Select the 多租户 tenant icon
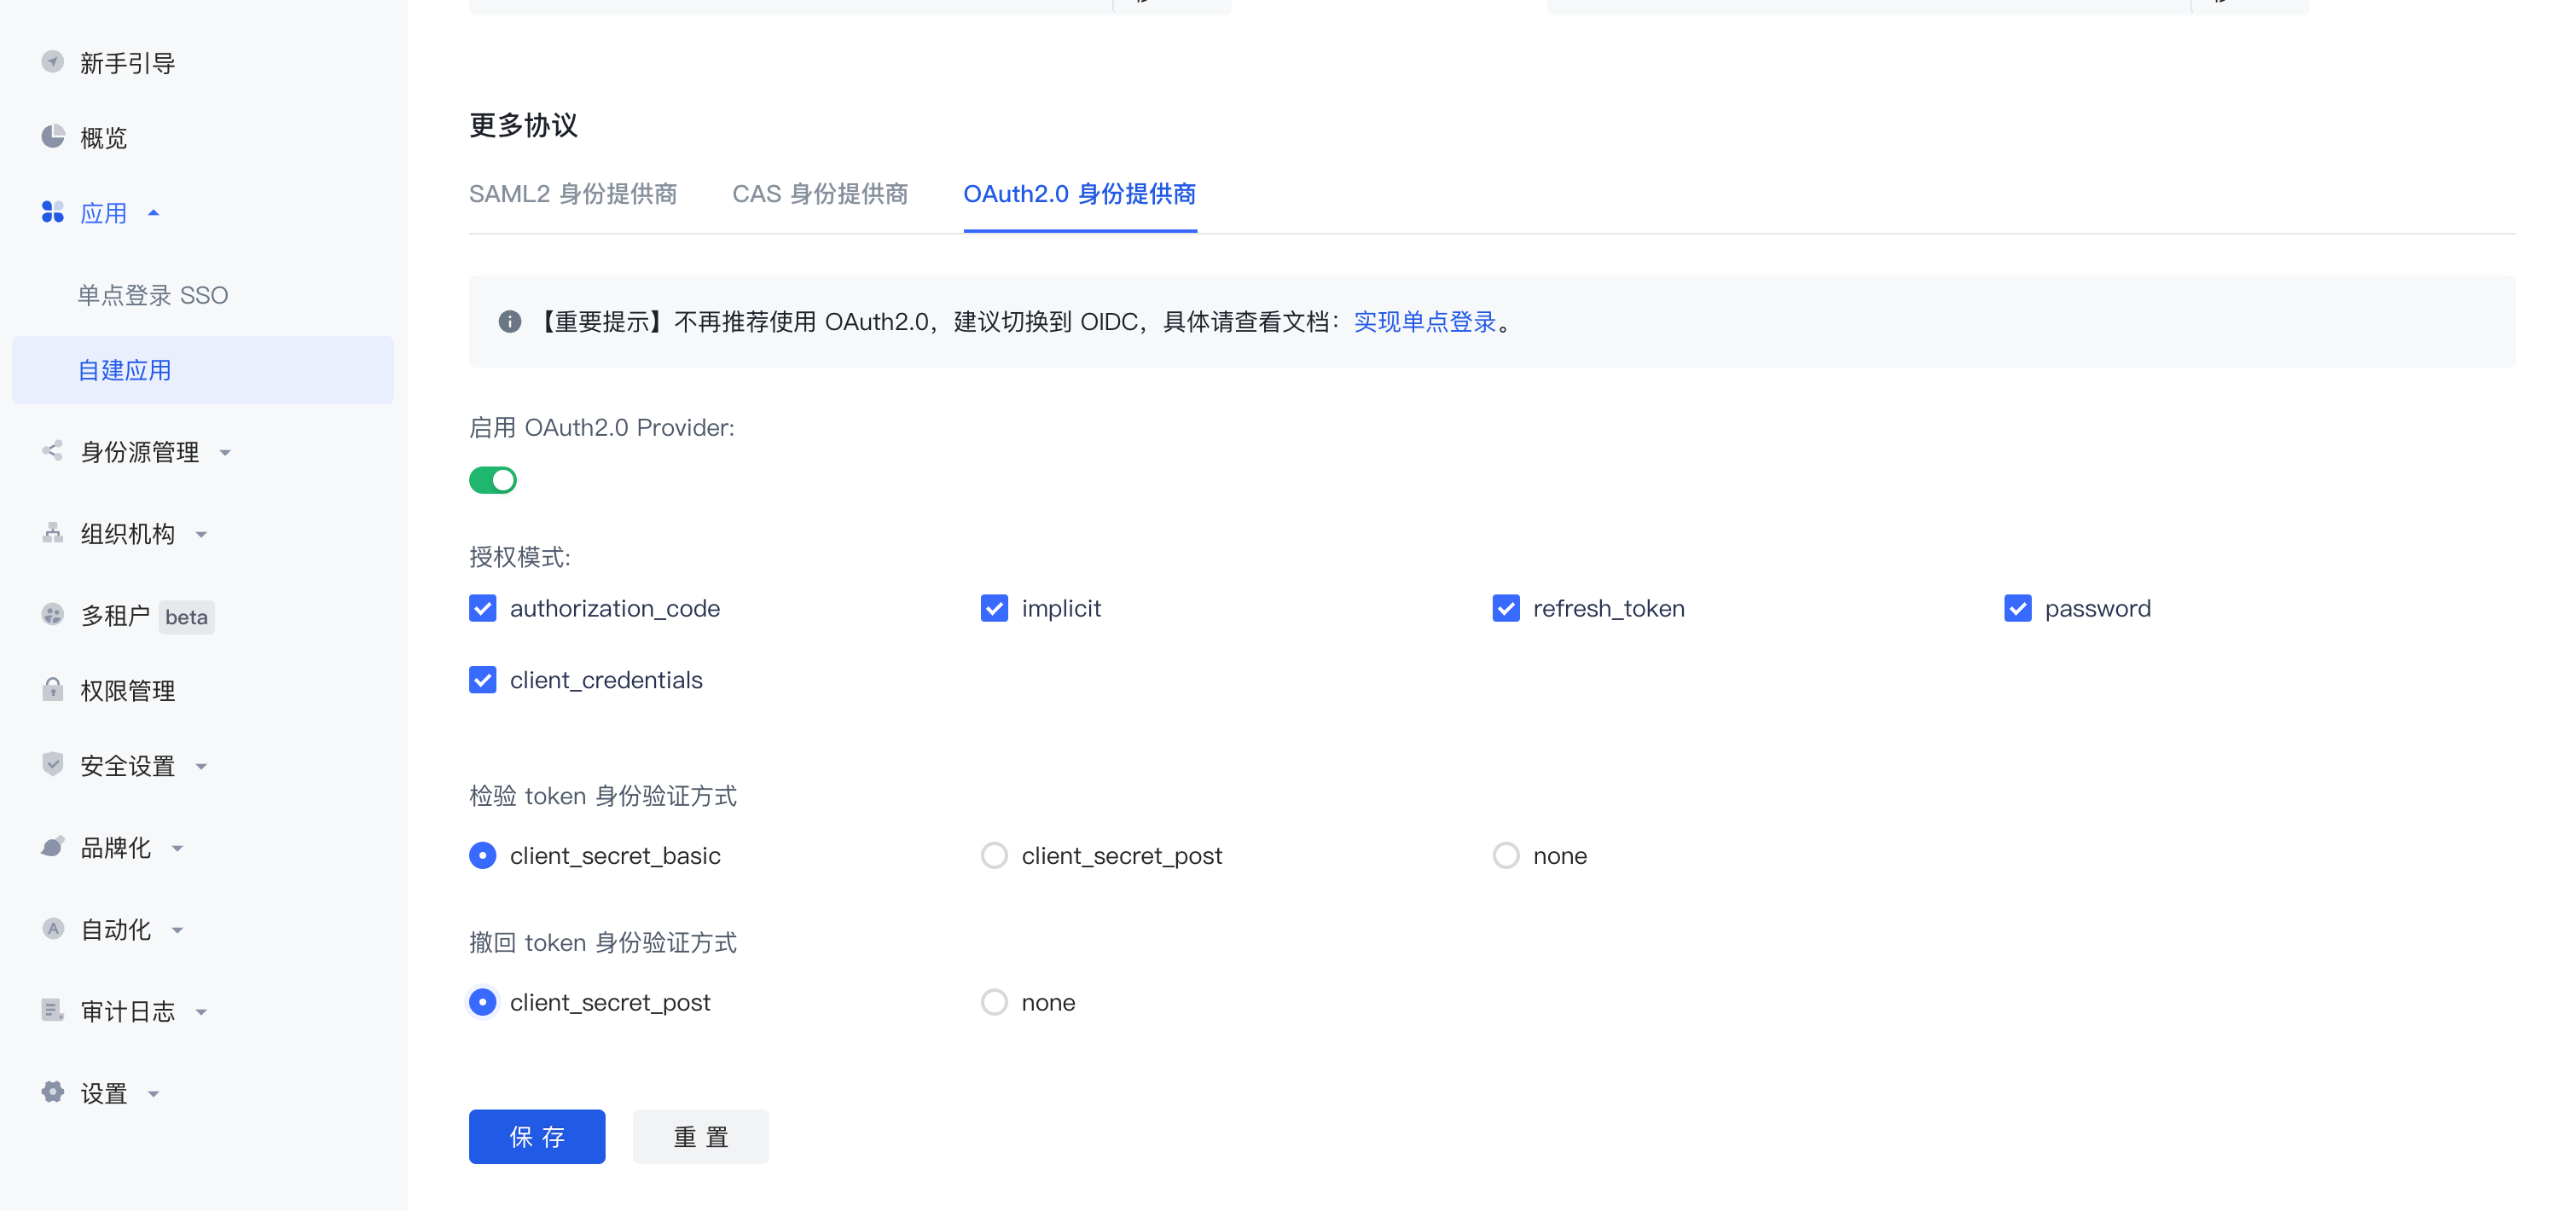Screen dimensions: 2576x1211 (52, 616)
